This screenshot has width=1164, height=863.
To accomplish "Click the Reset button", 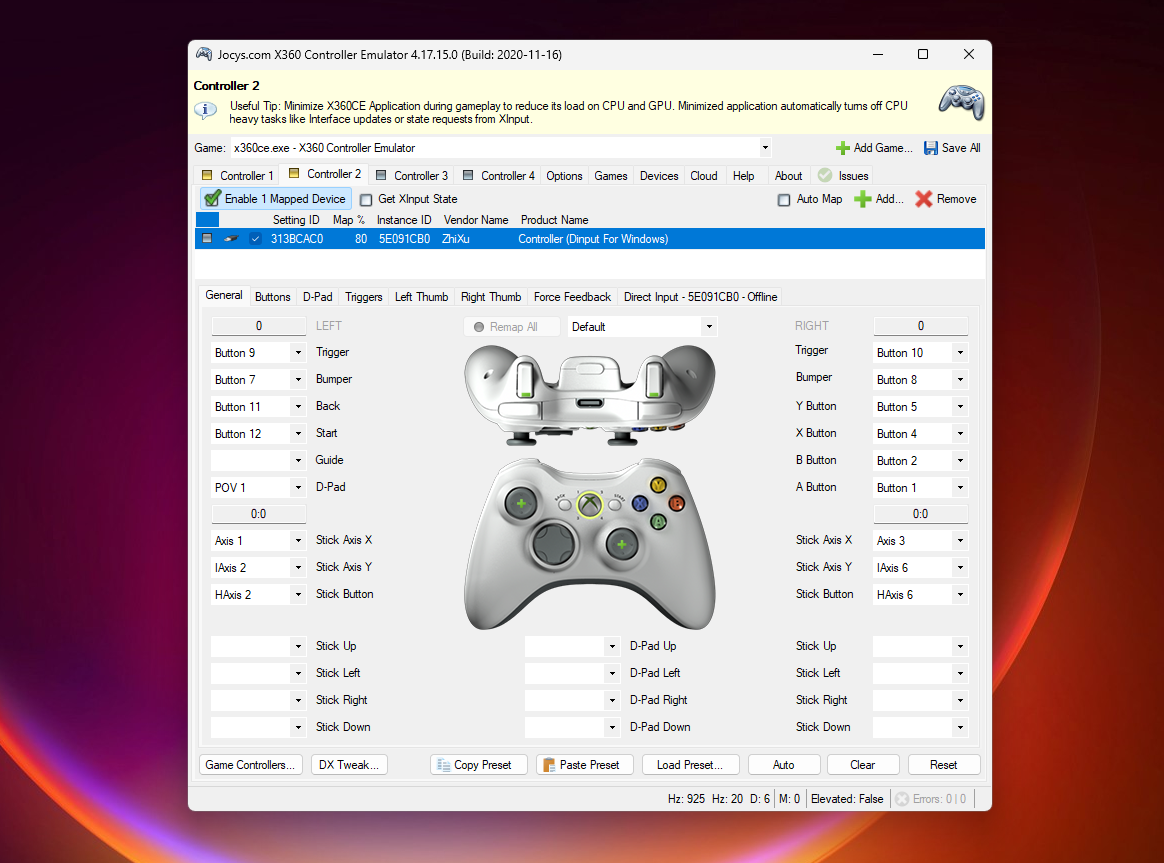I will pos(944,765).
